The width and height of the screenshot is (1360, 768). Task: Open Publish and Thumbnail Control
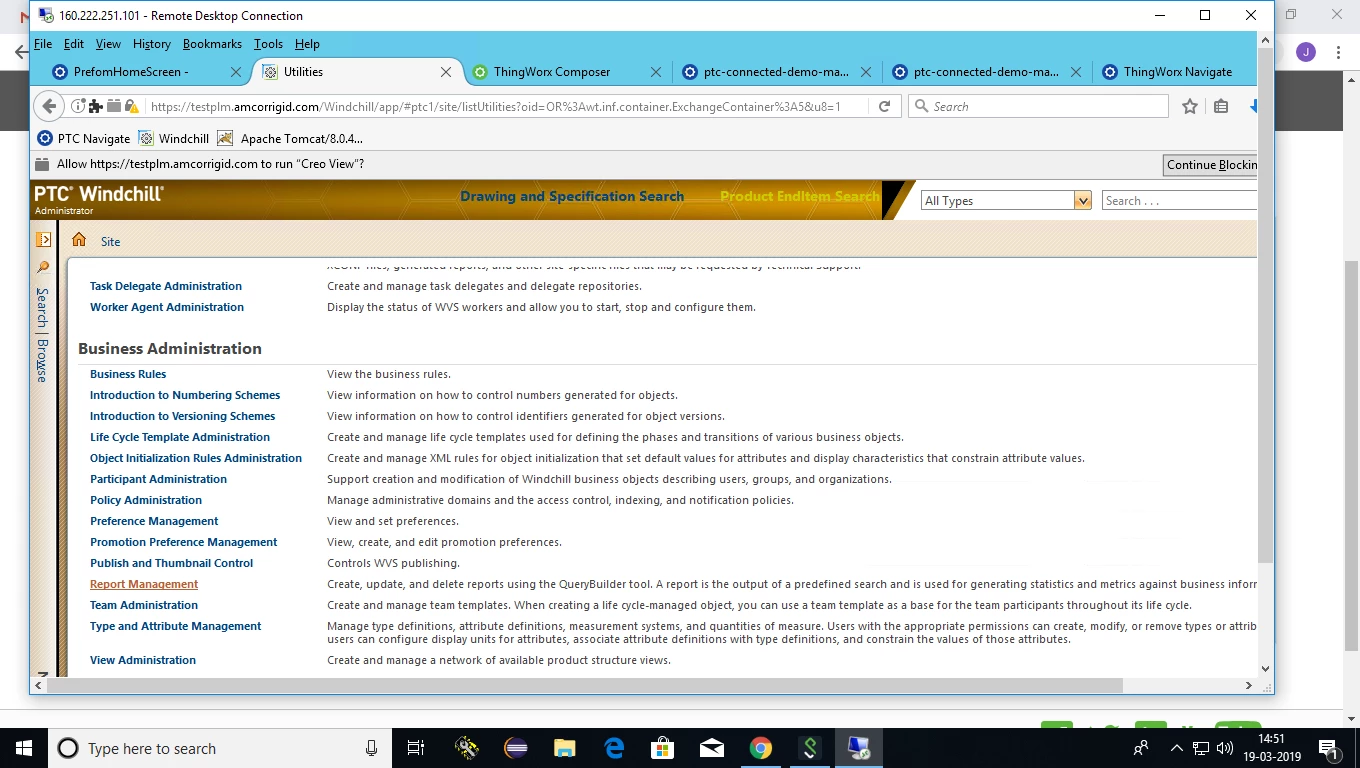point(171,563)
